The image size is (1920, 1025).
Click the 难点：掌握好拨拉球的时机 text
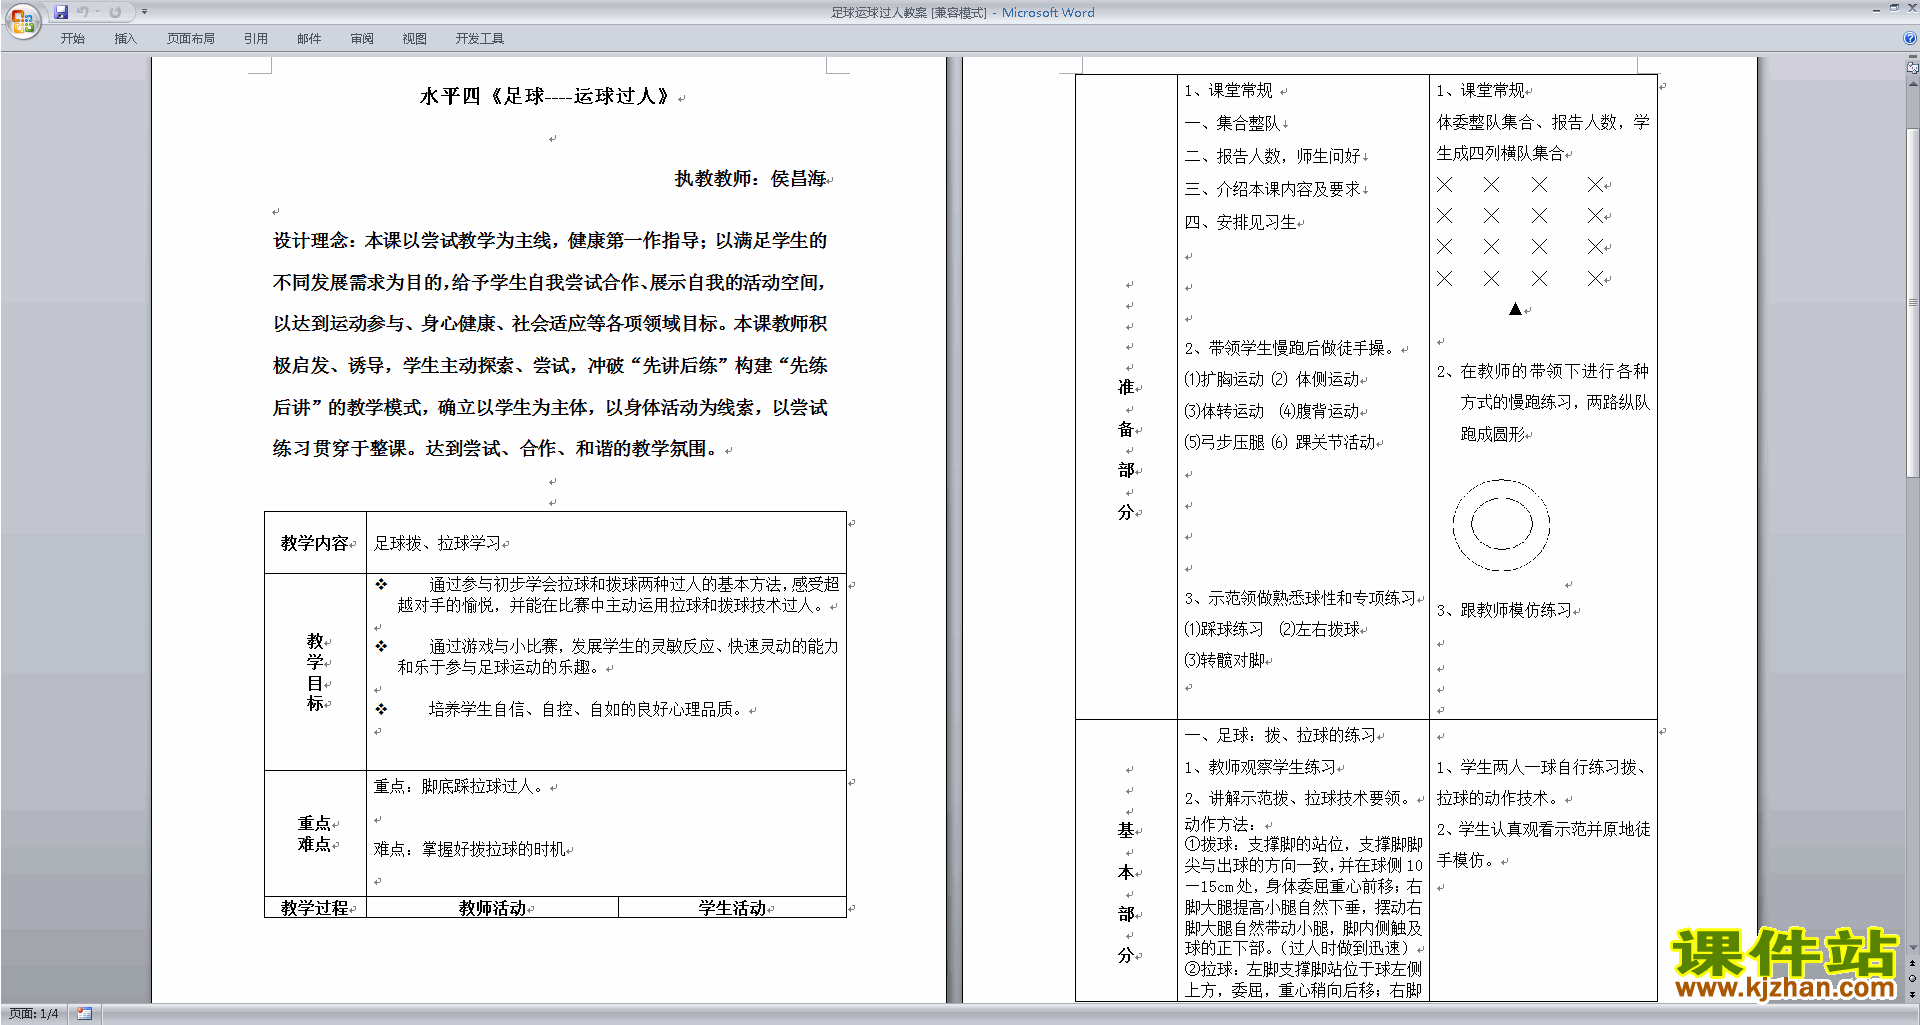click(x=470, y=849)
